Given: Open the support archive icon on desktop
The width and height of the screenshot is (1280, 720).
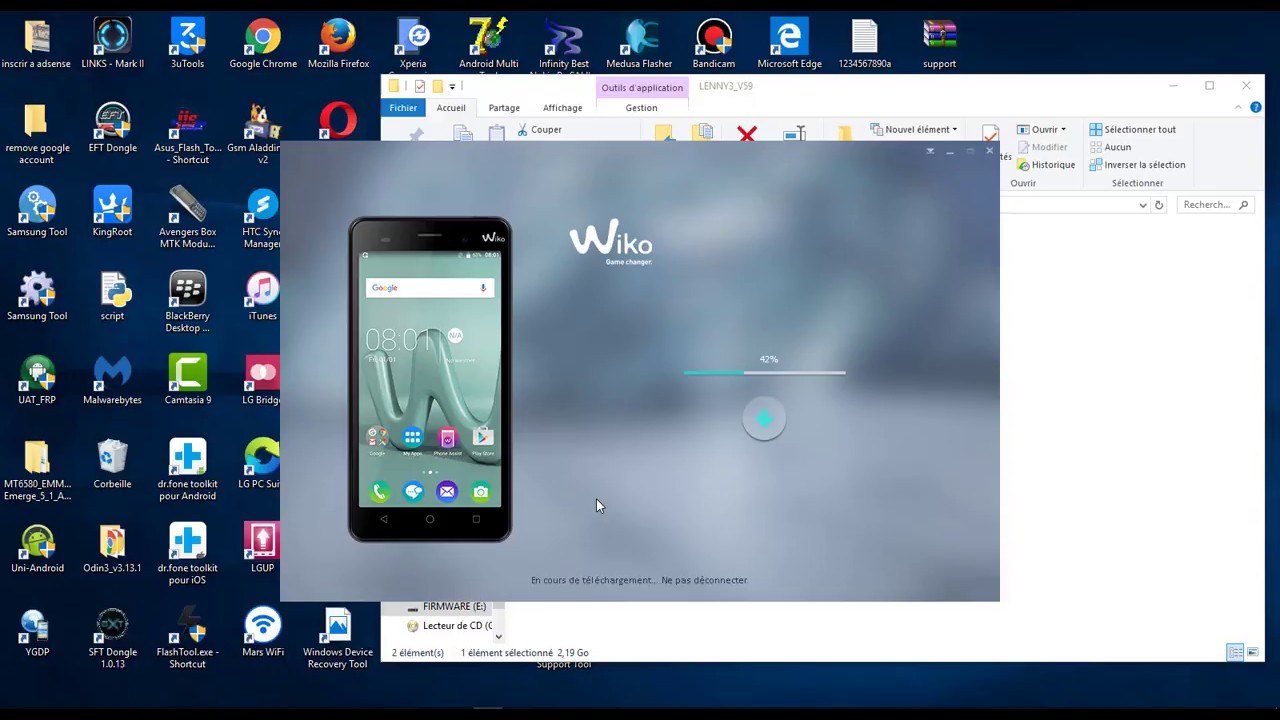Looking at the screenshot, I should pyautogui.click(x=939, y=43).
